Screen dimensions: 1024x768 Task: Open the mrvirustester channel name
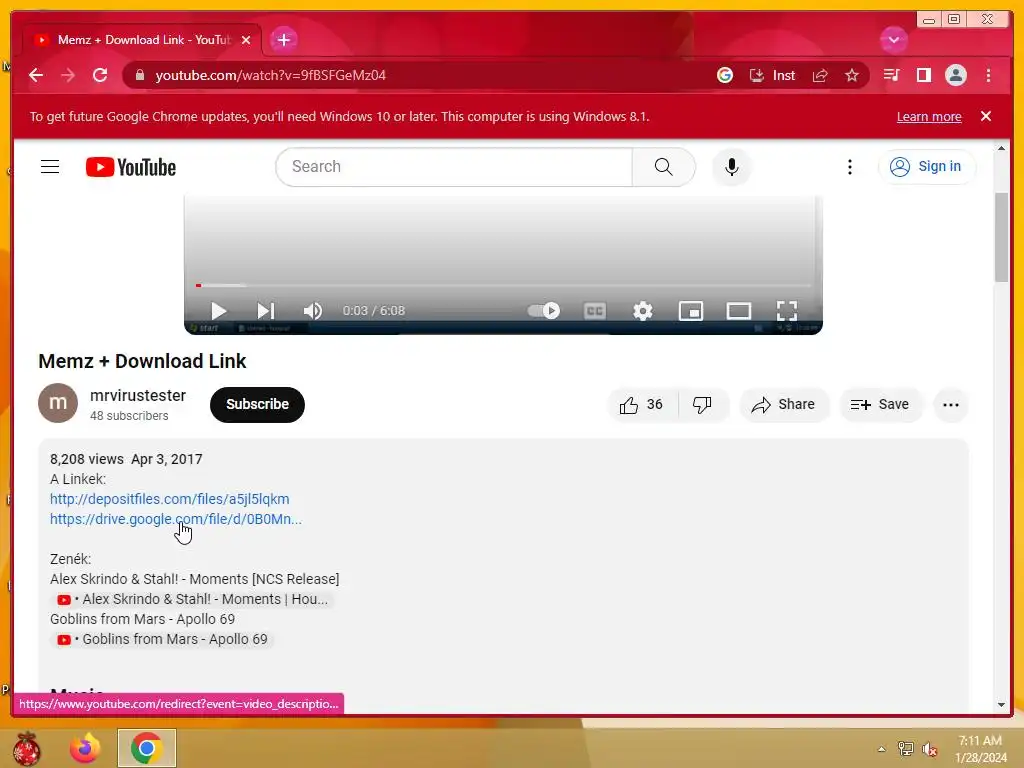pos(138,395)
